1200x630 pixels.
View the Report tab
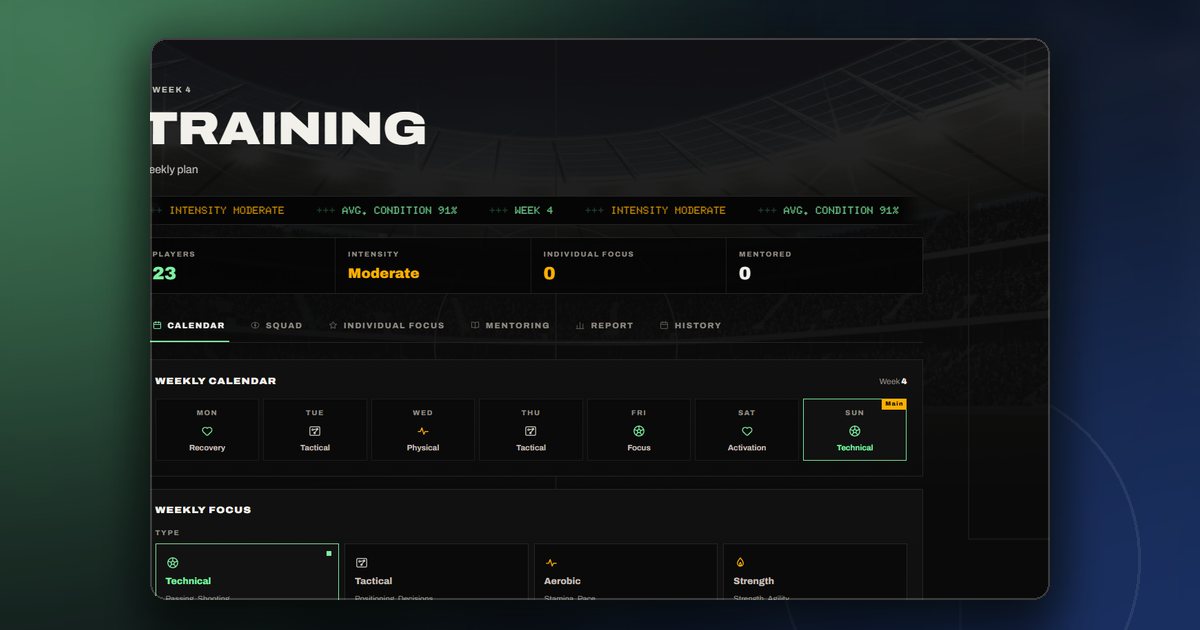pyautogui.click(x=604, y=325)
